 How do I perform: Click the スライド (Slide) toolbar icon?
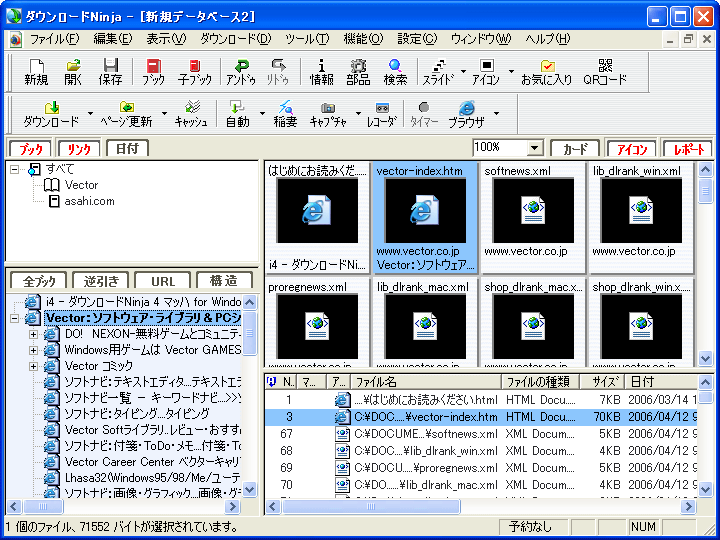pos(439,72)
